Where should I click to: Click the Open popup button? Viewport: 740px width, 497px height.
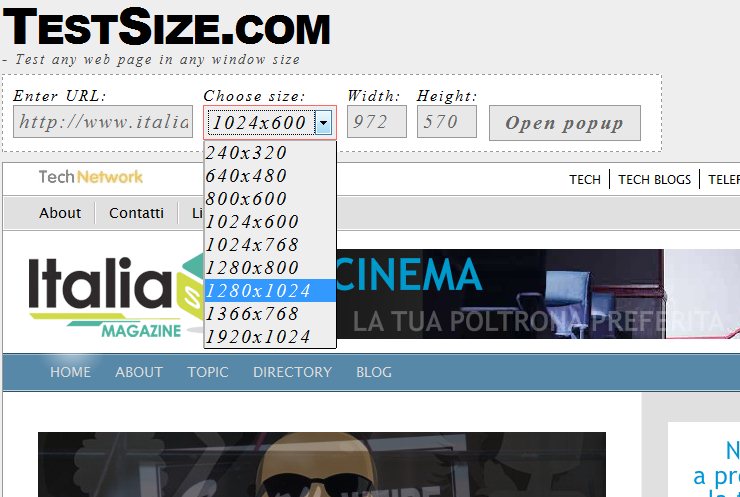coord(564,123)
